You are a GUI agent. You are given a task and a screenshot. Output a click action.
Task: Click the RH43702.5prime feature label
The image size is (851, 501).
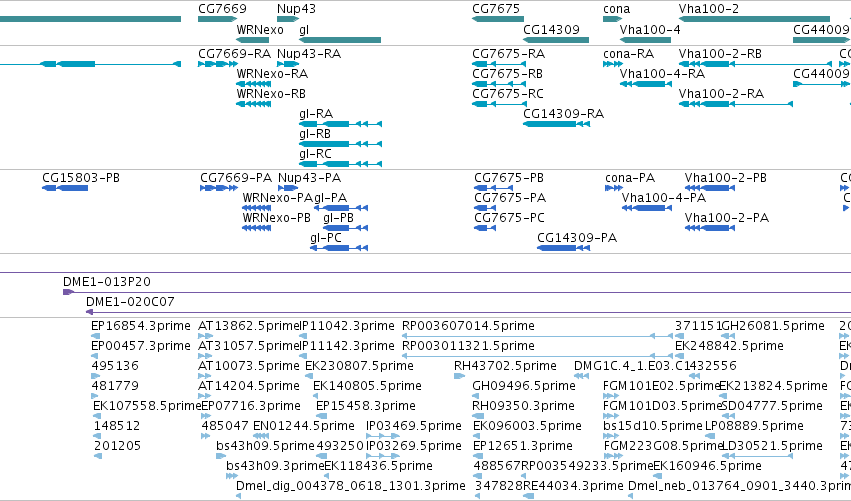point(505,366)
